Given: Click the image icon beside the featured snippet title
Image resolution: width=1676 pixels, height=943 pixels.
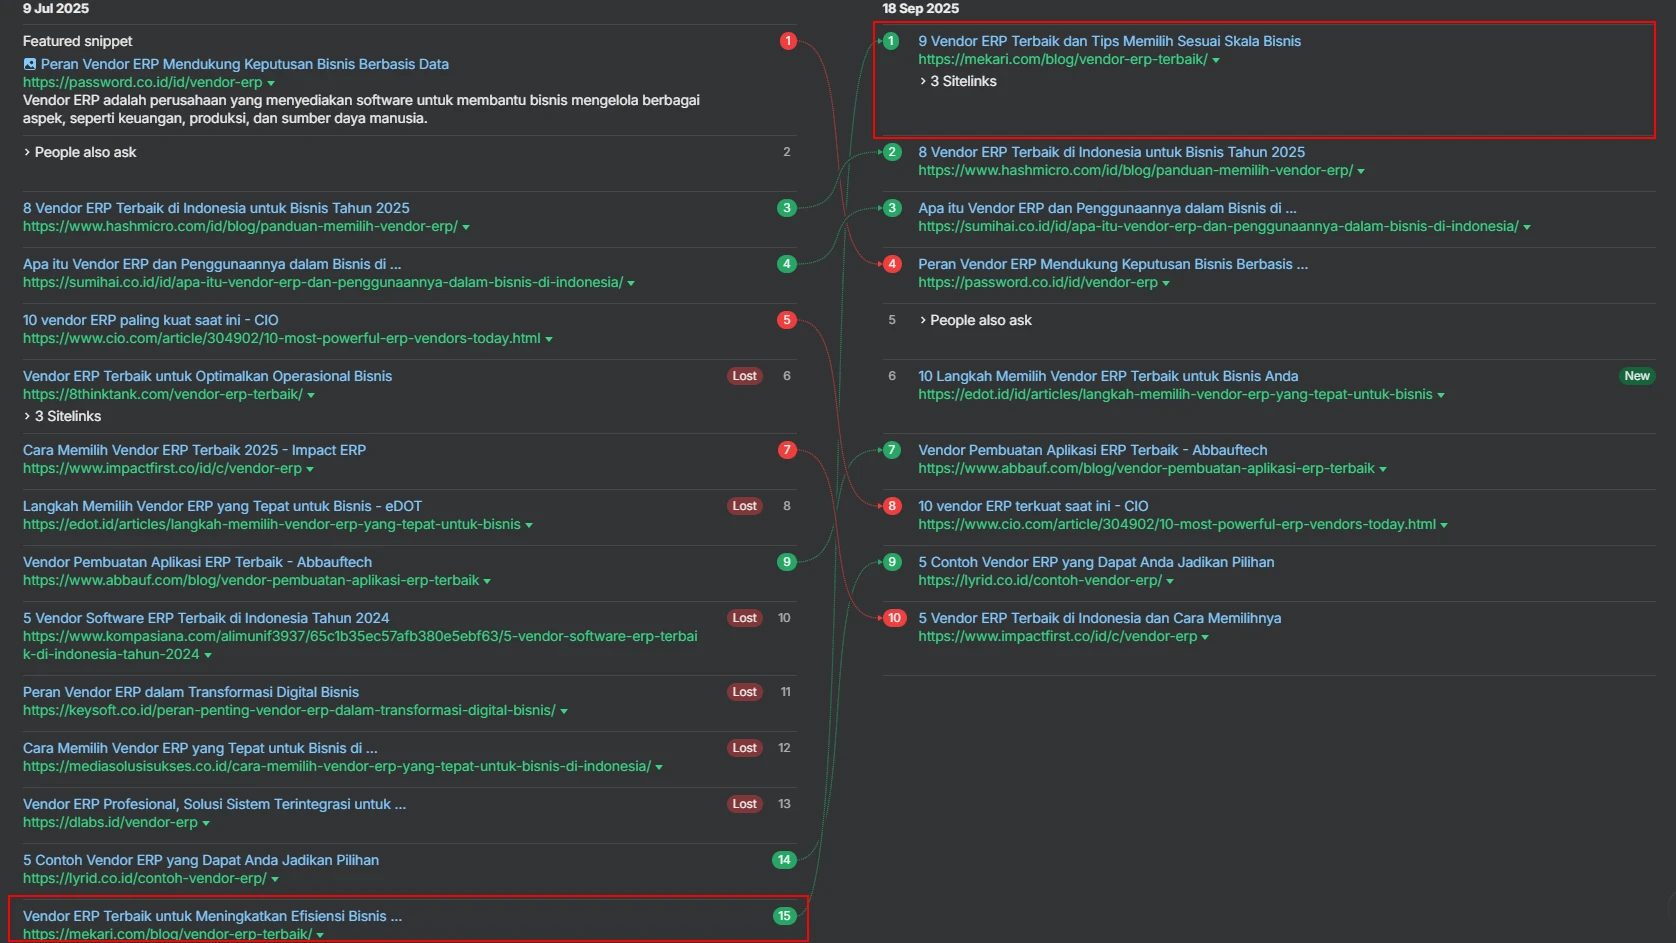Looking at the screenshot, I should [30, 64].
